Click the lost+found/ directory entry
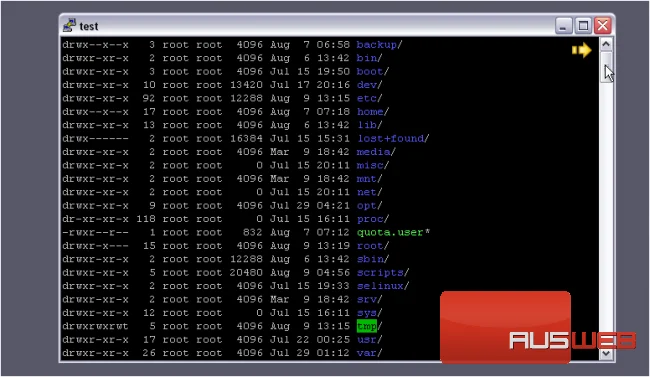Screen dimensions: 650x377 coord(393,139)
